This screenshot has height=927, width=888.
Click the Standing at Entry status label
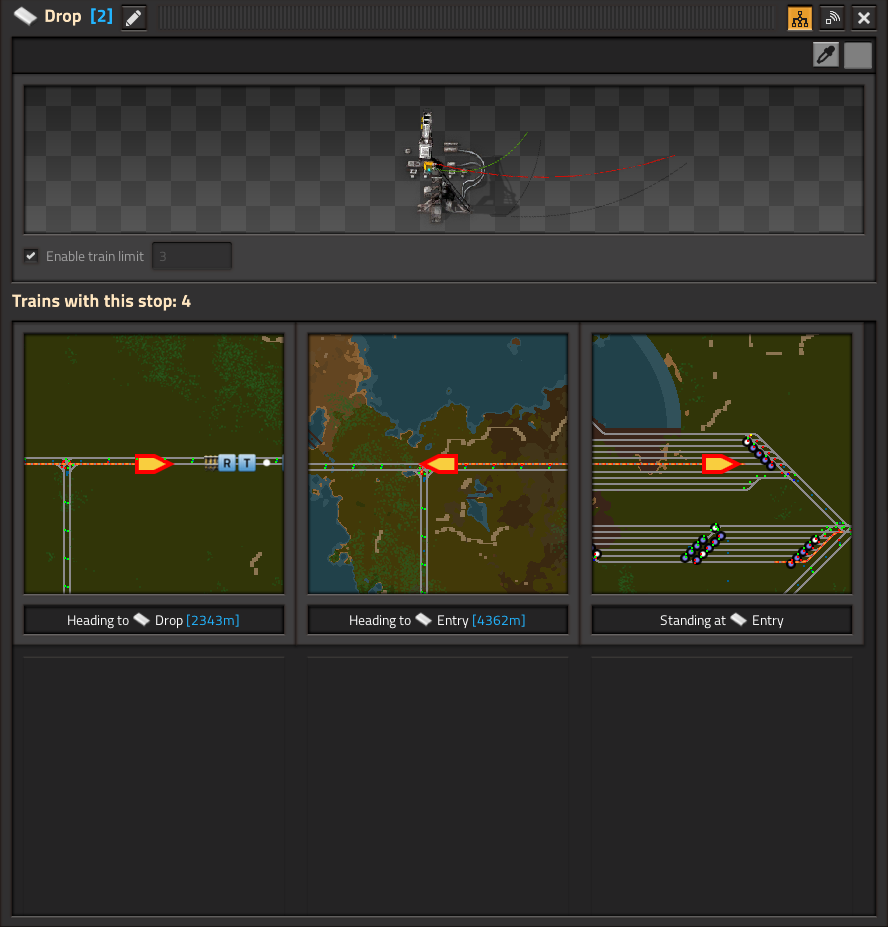click(x=721, y=620)
